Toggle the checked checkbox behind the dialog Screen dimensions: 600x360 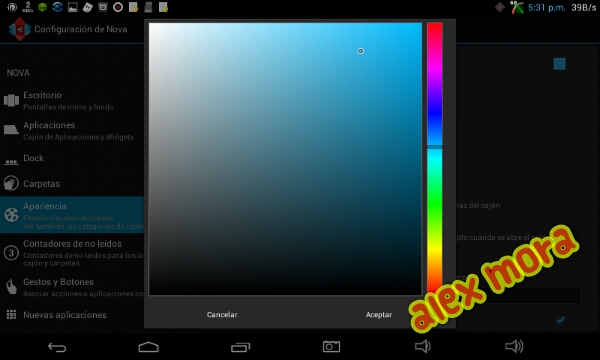[561, 320]
